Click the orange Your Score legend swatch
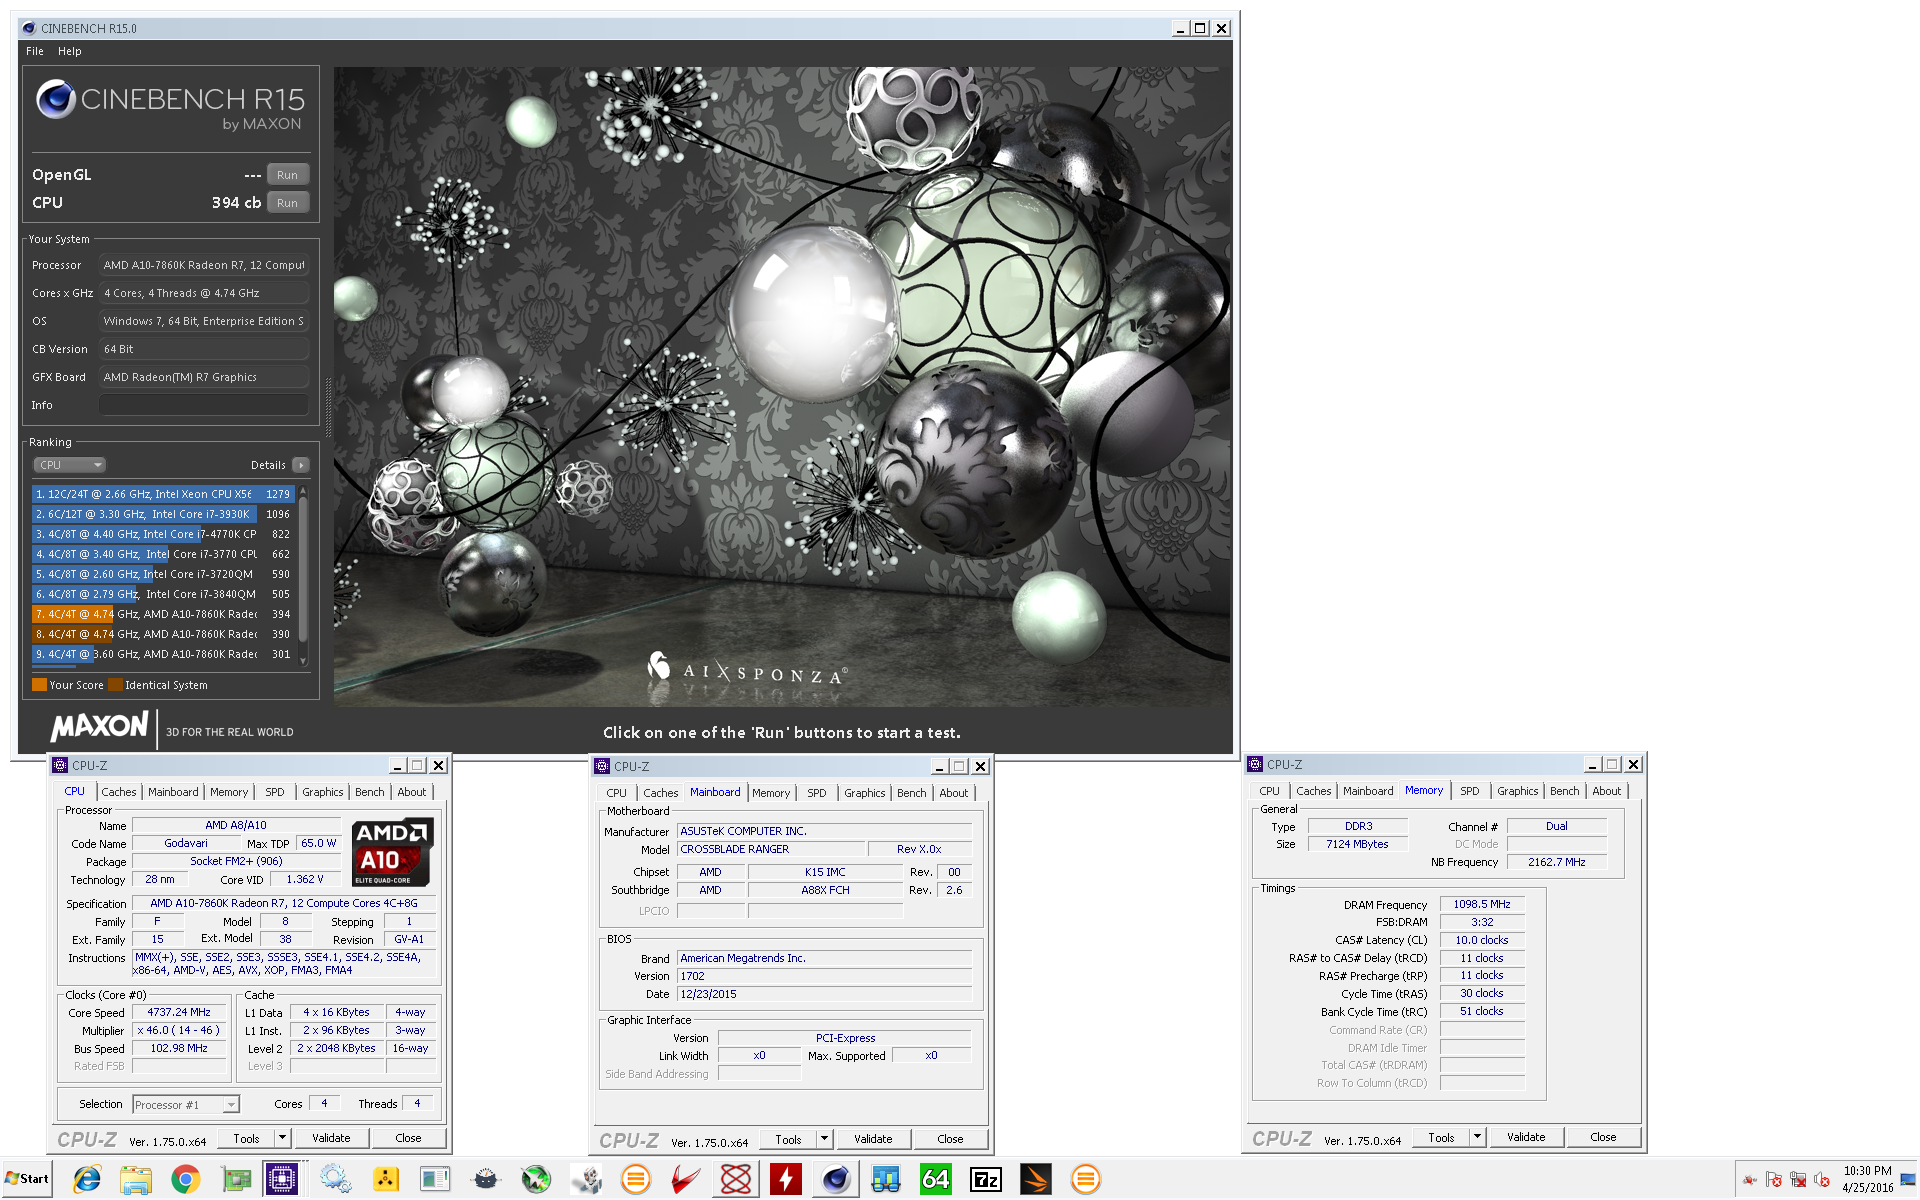Viewport: 1920px width, 1200px height. (39, 685)
